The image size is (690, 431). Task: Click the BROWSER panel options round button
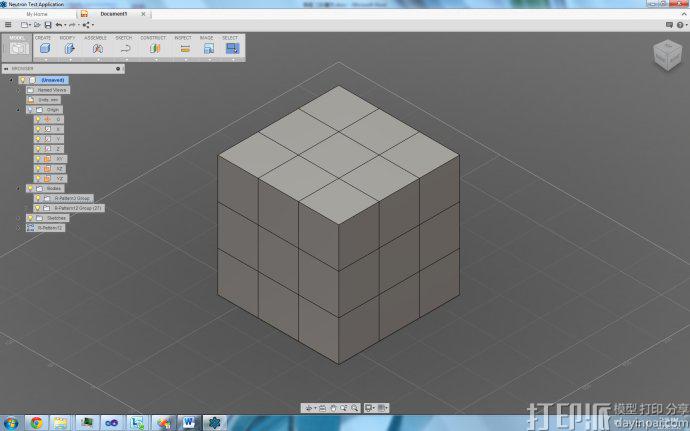[118, 69]
